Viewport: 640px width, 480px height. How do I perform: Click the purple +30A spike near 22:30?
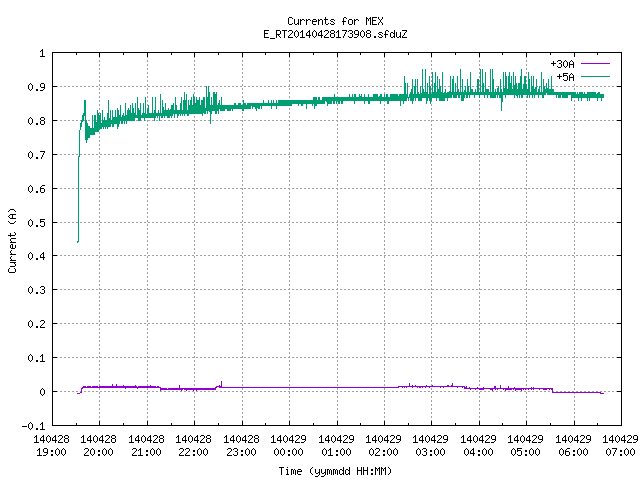[221, 384]
